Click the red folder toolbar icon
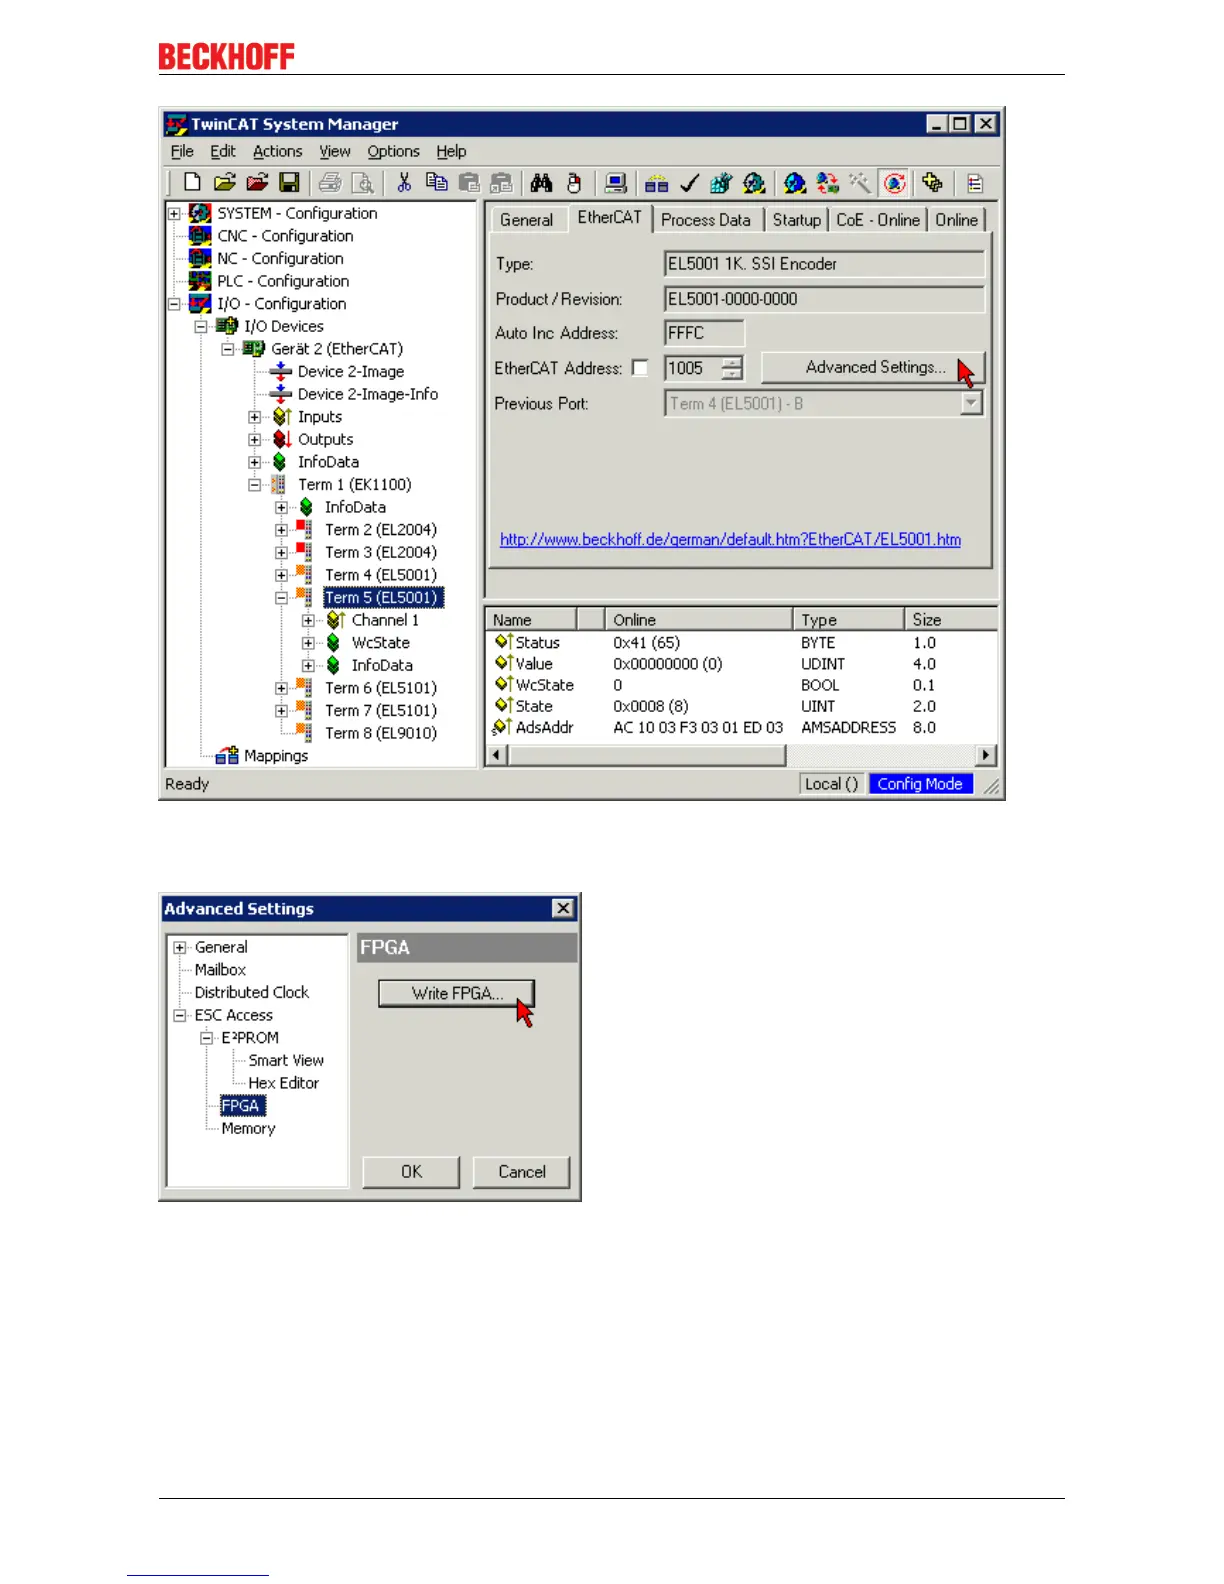 [x=258, y=182]
